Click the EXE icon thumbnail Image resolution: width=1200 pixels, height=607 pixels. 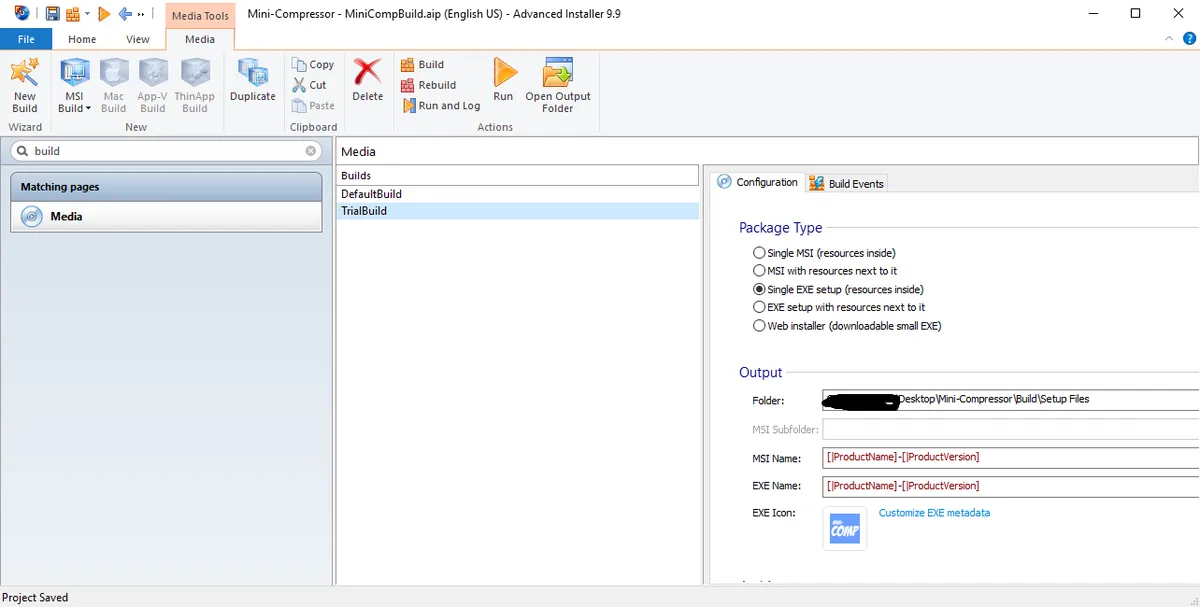(845, 528)
